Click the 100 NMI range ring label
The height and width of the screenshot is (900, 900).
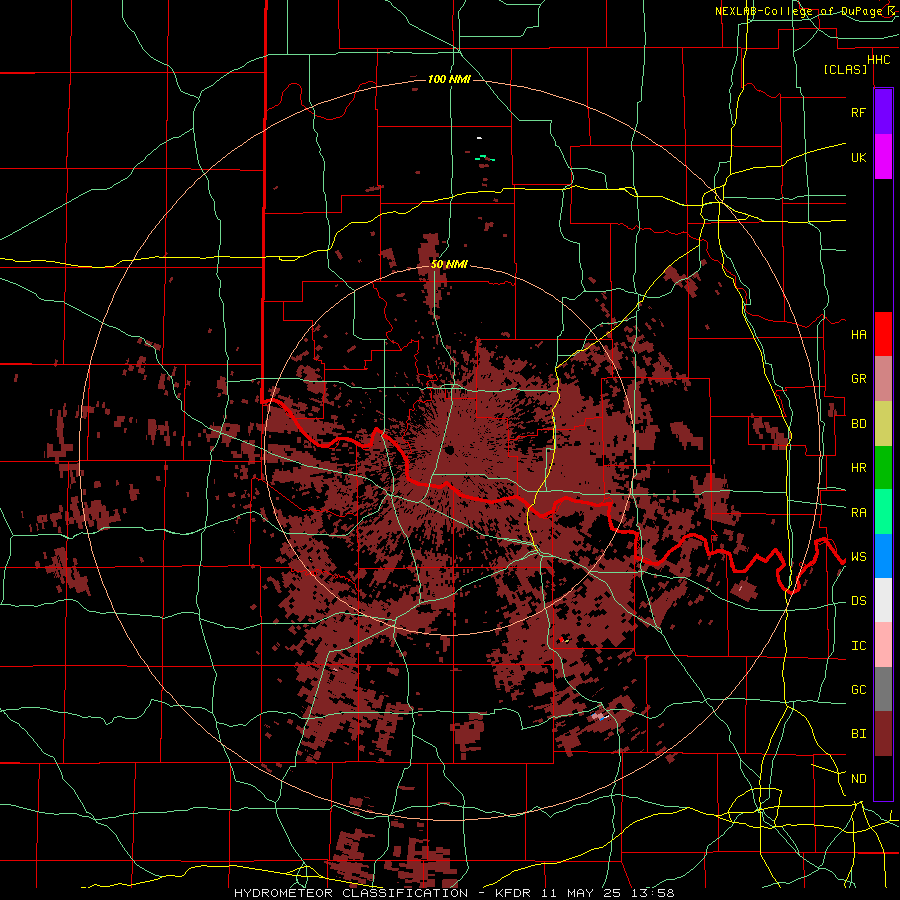tap(449, 79)
